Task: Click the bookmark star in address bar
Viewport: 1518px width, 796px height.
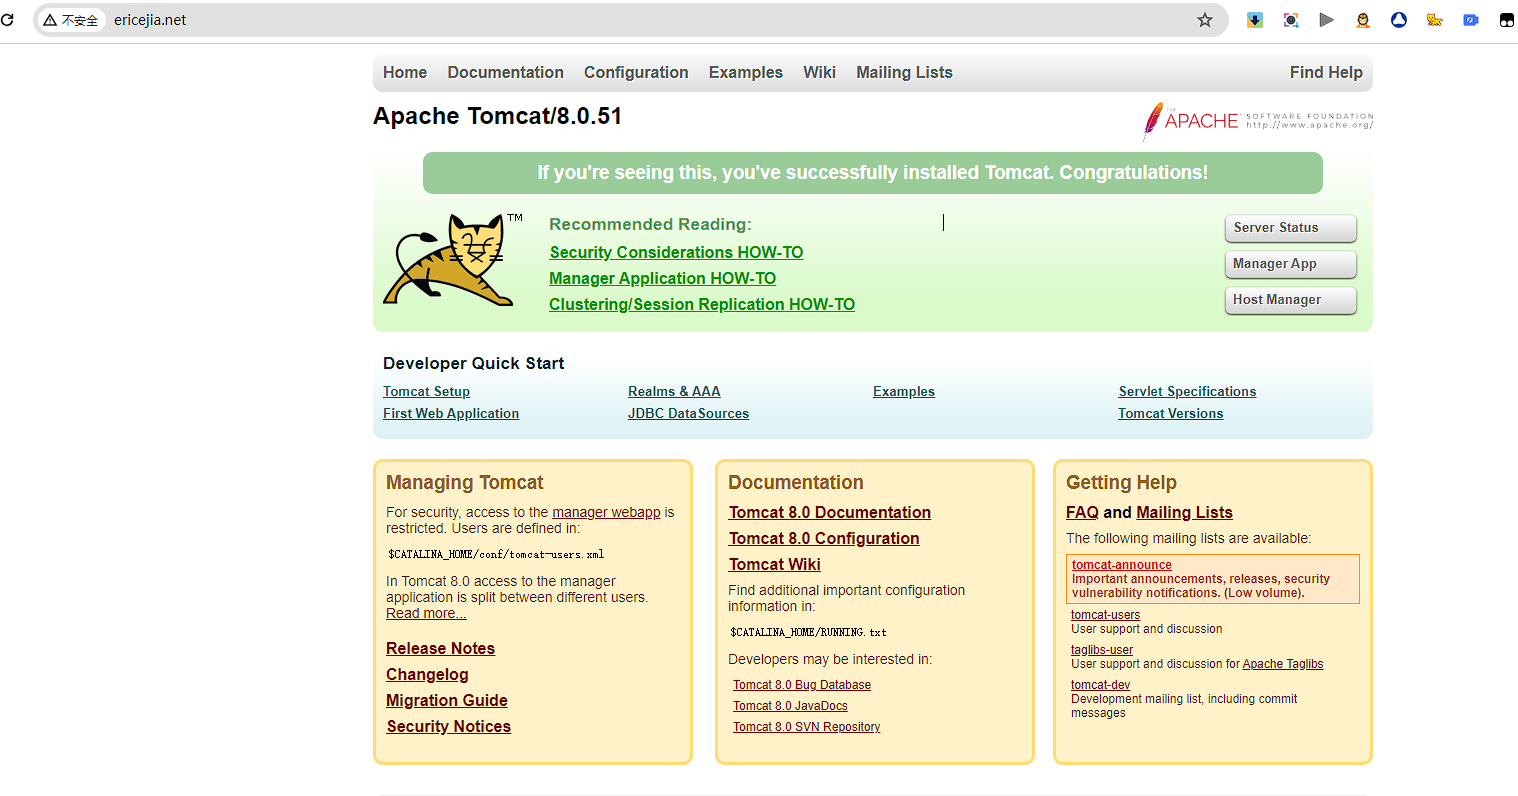Action: [x=1204, y=20]
